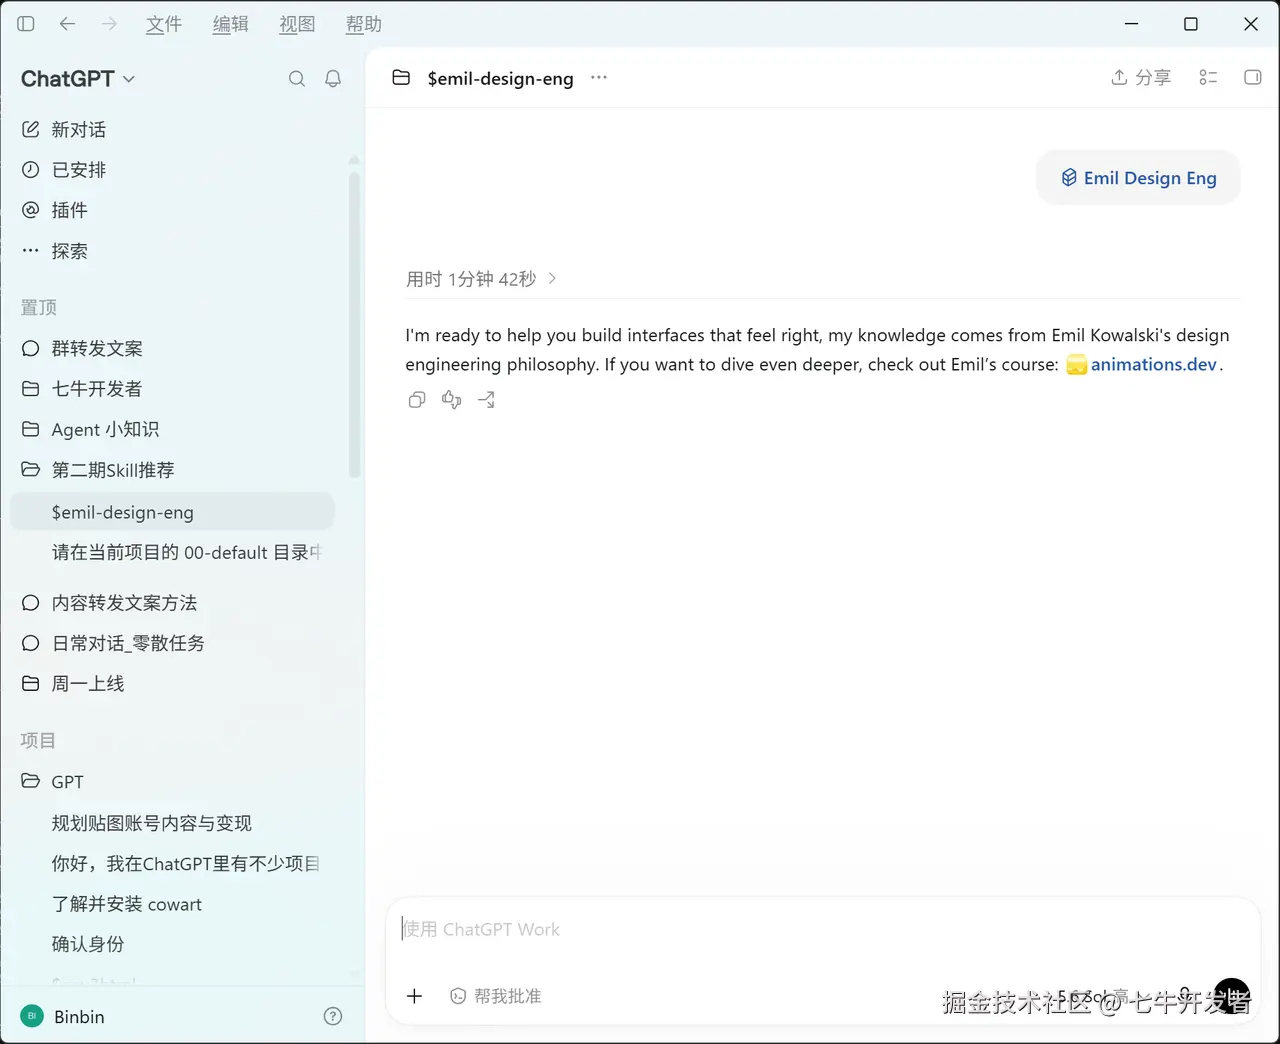
Task: Toggle the right side panel icon
Action: click(1252, 77)
